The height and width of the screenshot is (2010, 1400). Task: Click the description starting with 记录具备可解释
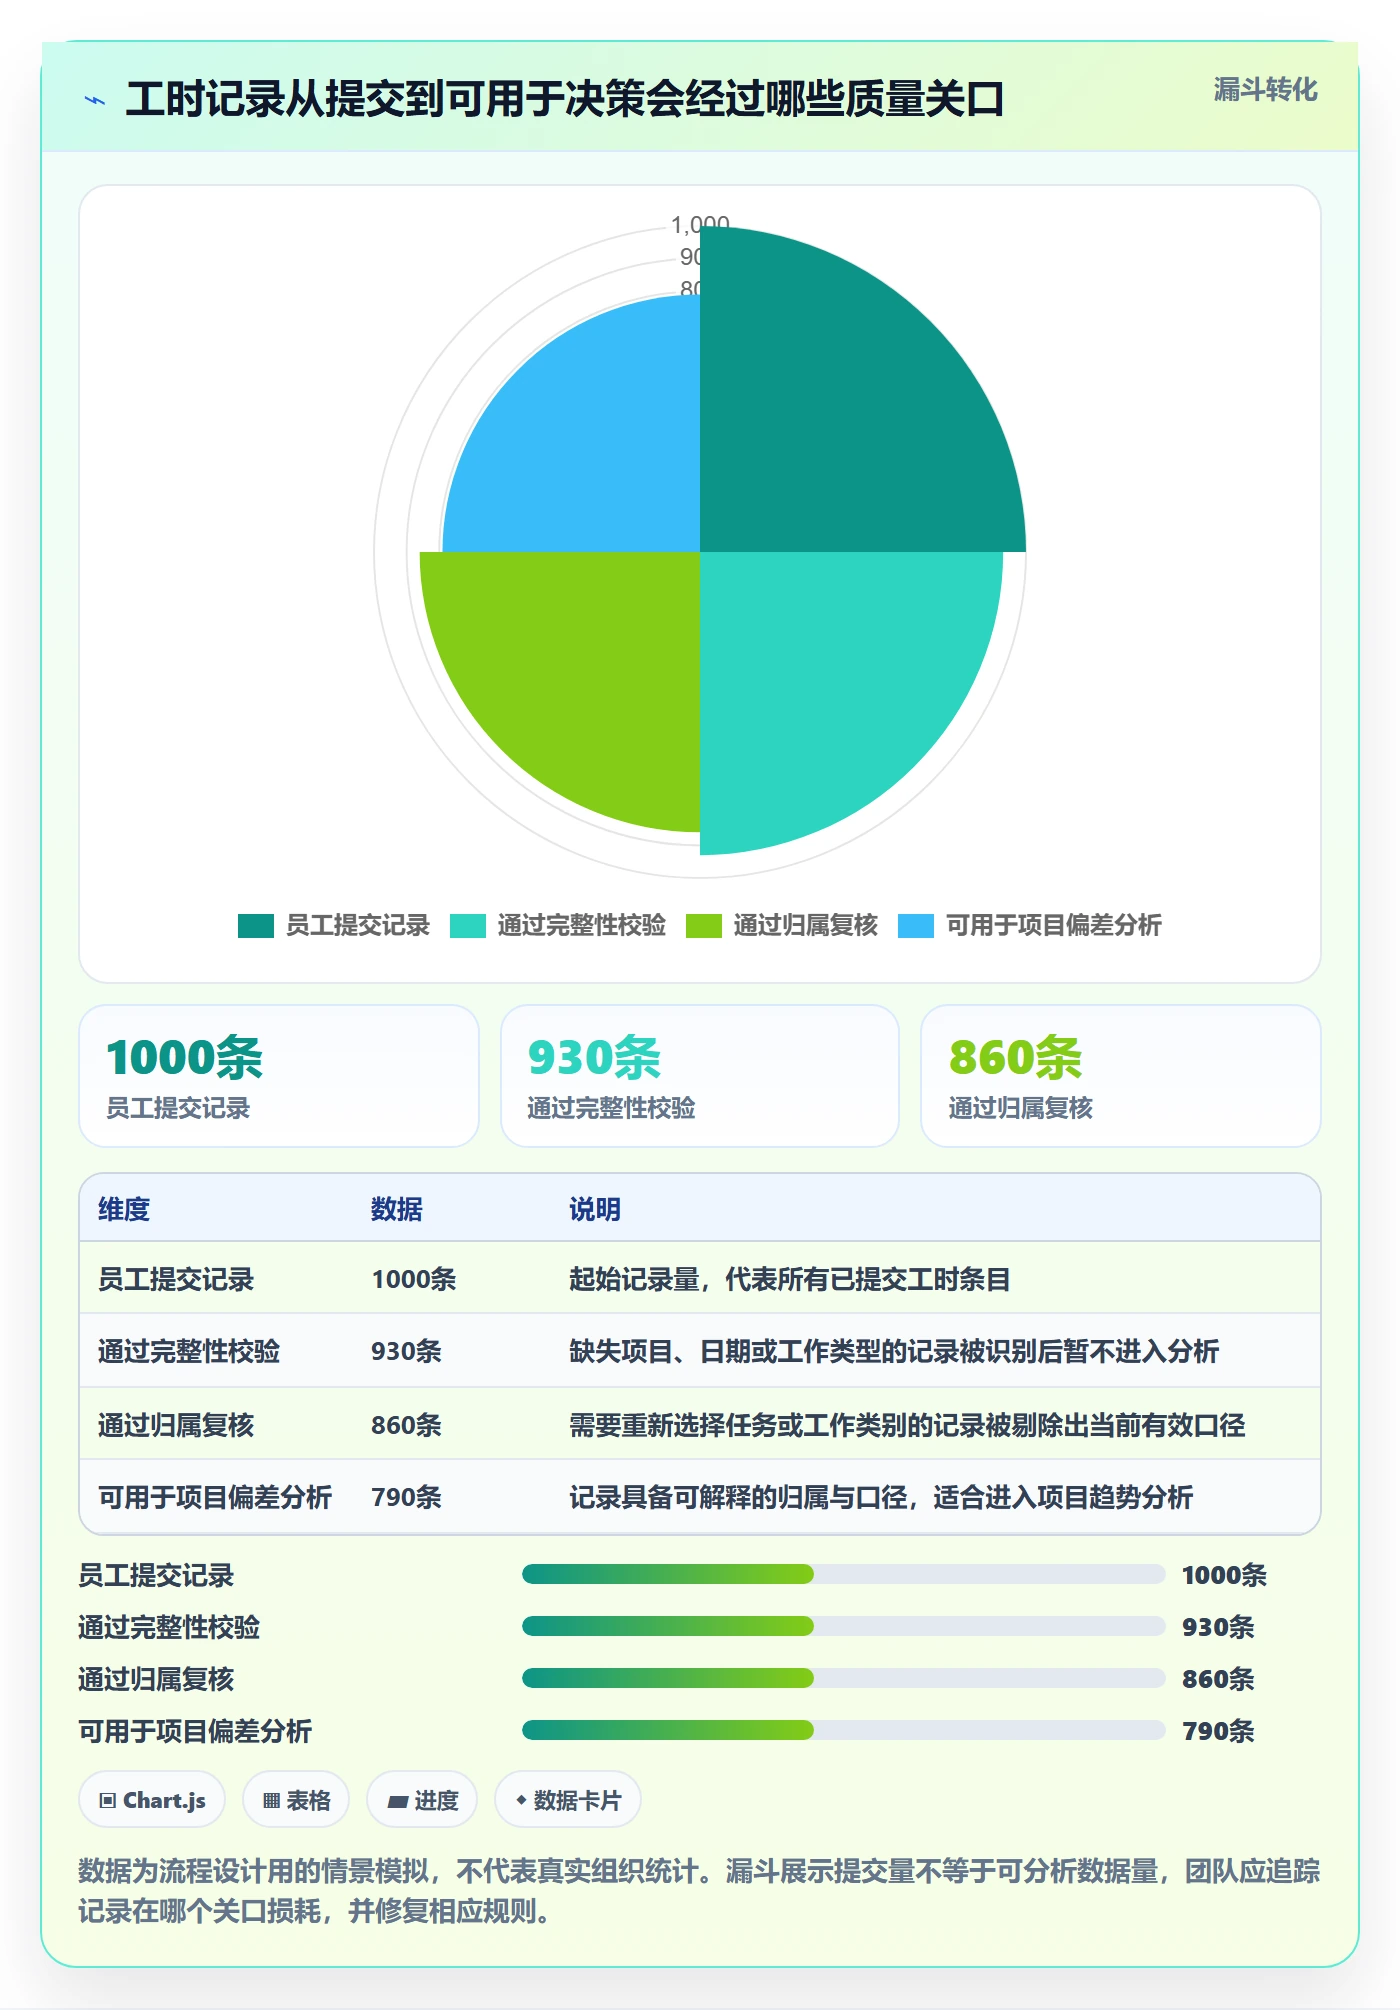coord(881,1497)
